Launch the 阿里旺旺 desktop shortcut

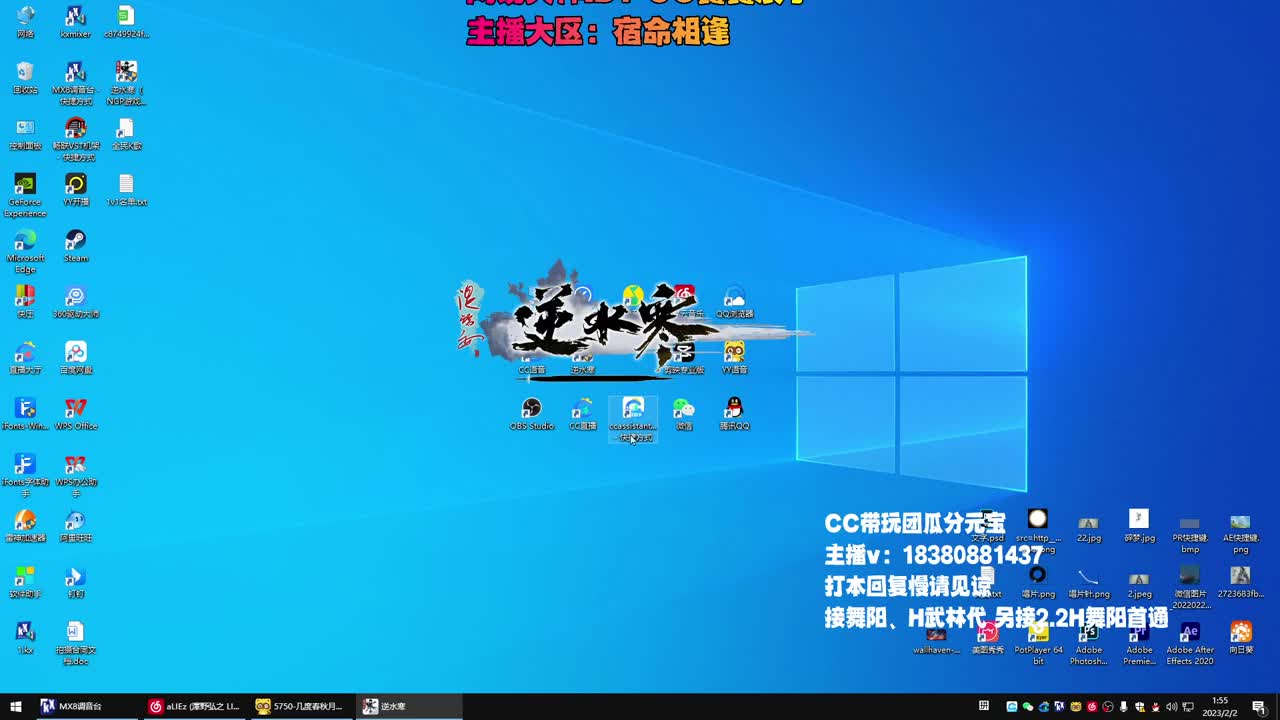pyautogui.click(x=75, y=525)
